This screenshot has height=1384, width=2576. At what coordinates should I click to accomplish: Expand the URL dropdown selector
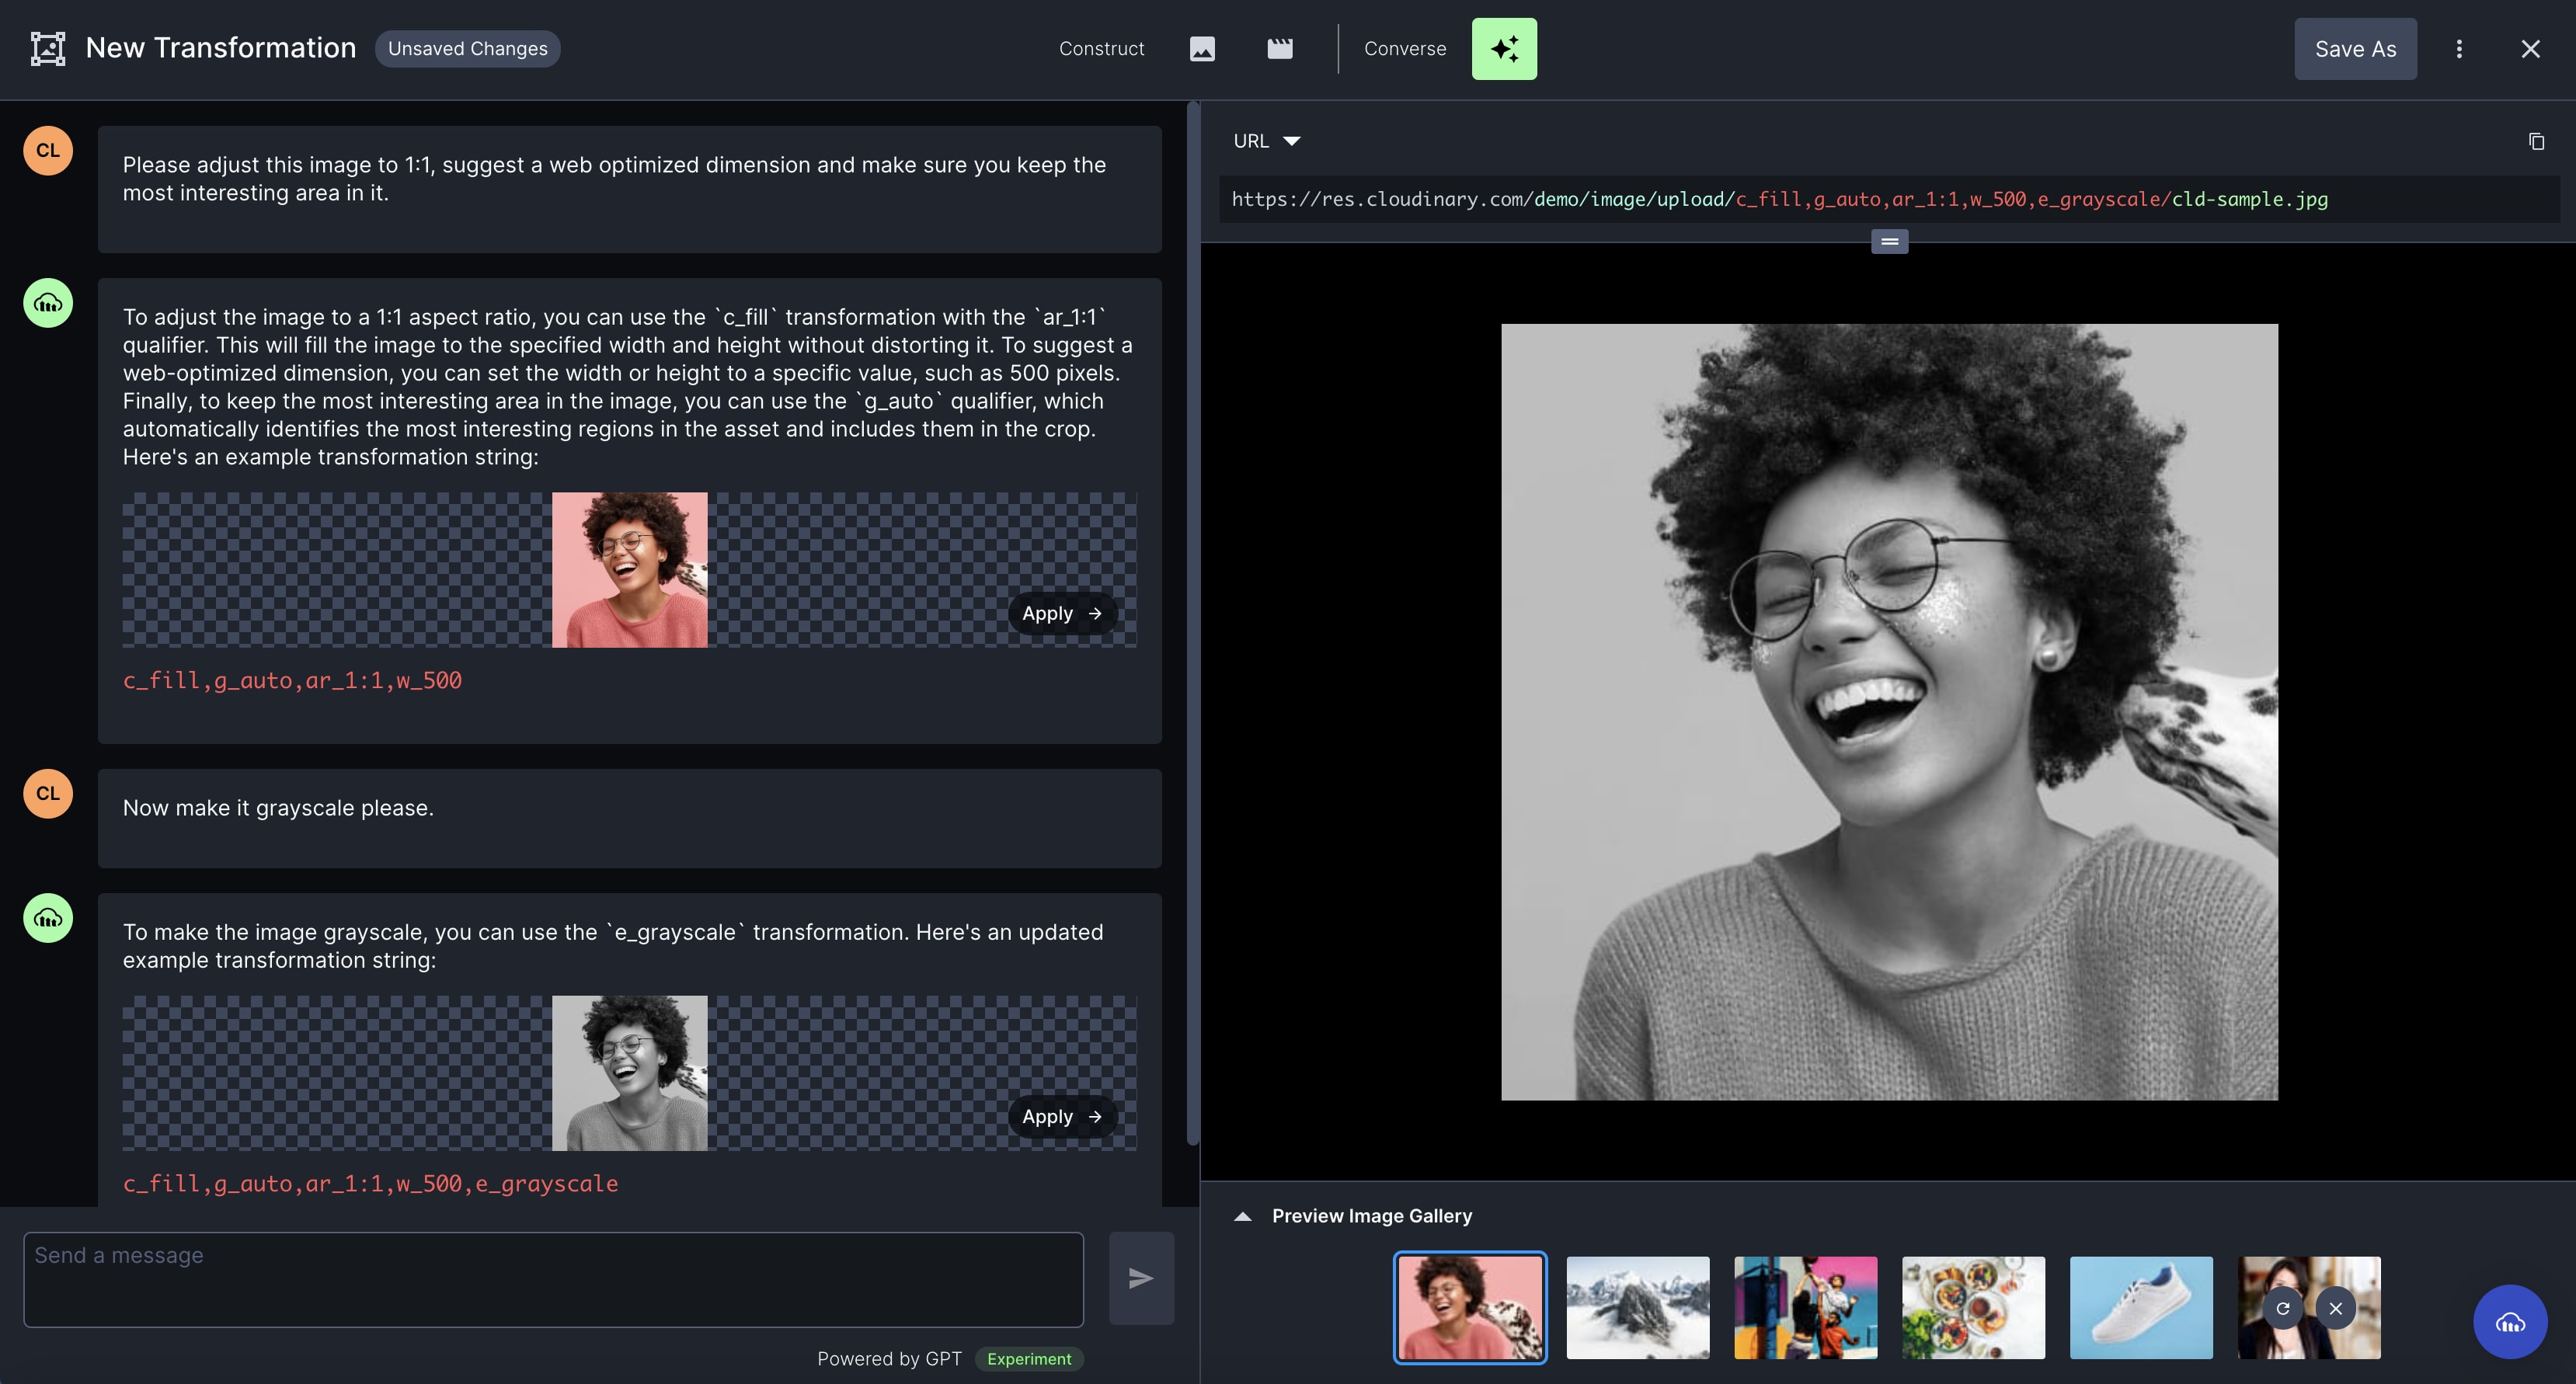coord(1289,140)
